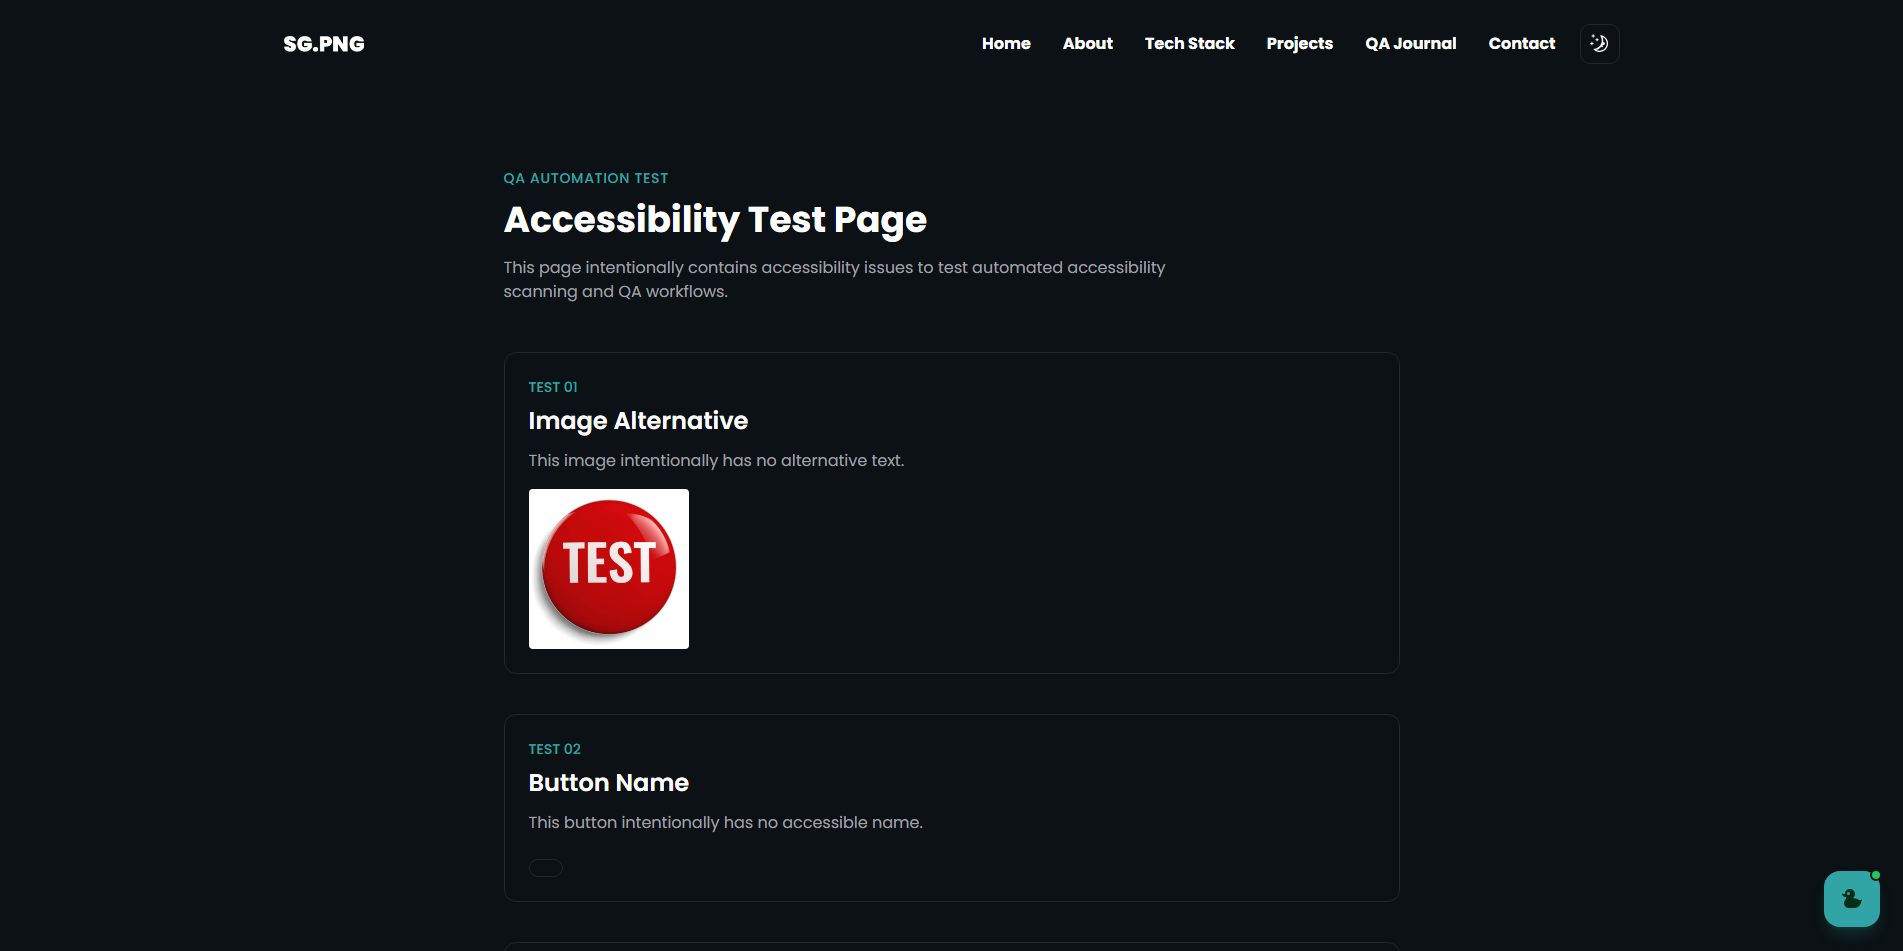Image resolution: width=1903 pixels, height=951 pixels.
Task: Navigate to Tech Stack
Action: pyautogui.click(x=1190, y=44)
